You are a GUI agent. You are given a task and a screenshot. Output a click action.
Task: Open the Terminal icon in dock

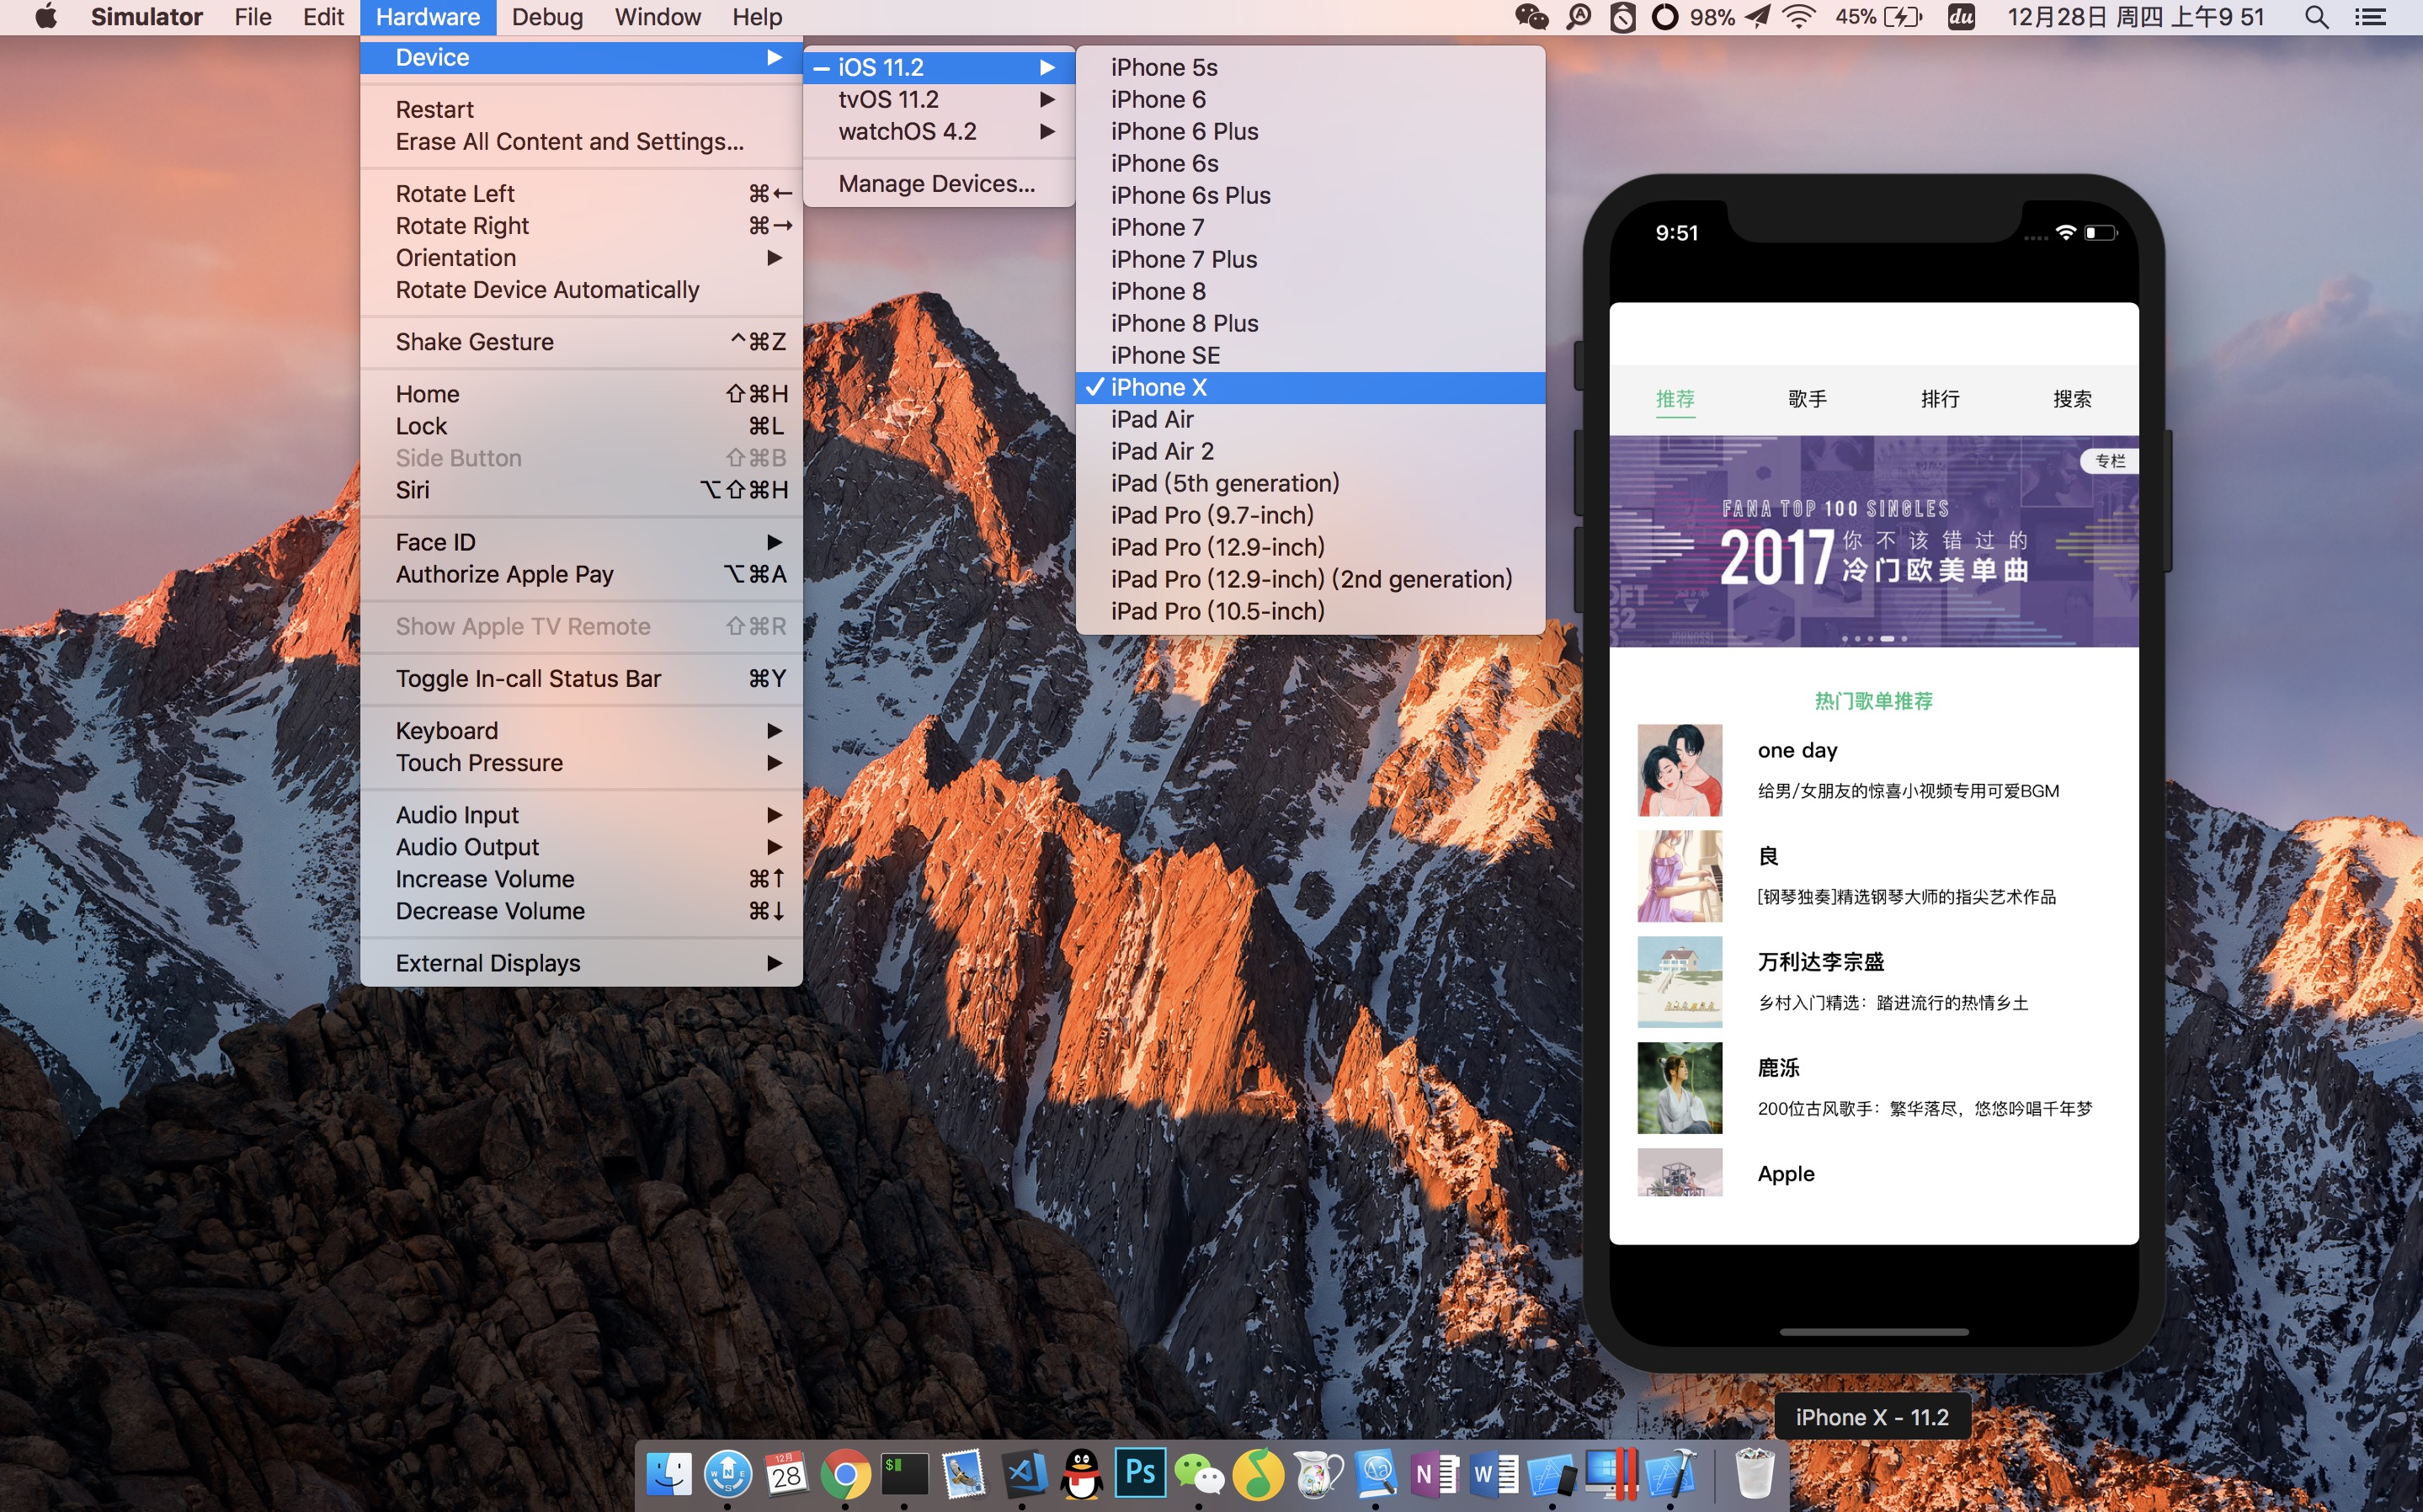(905, 1474)
